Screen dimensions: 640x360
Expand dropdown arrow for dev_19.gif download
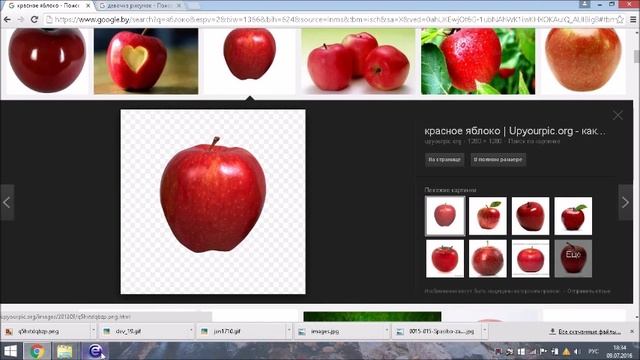[x=191, y=331]
